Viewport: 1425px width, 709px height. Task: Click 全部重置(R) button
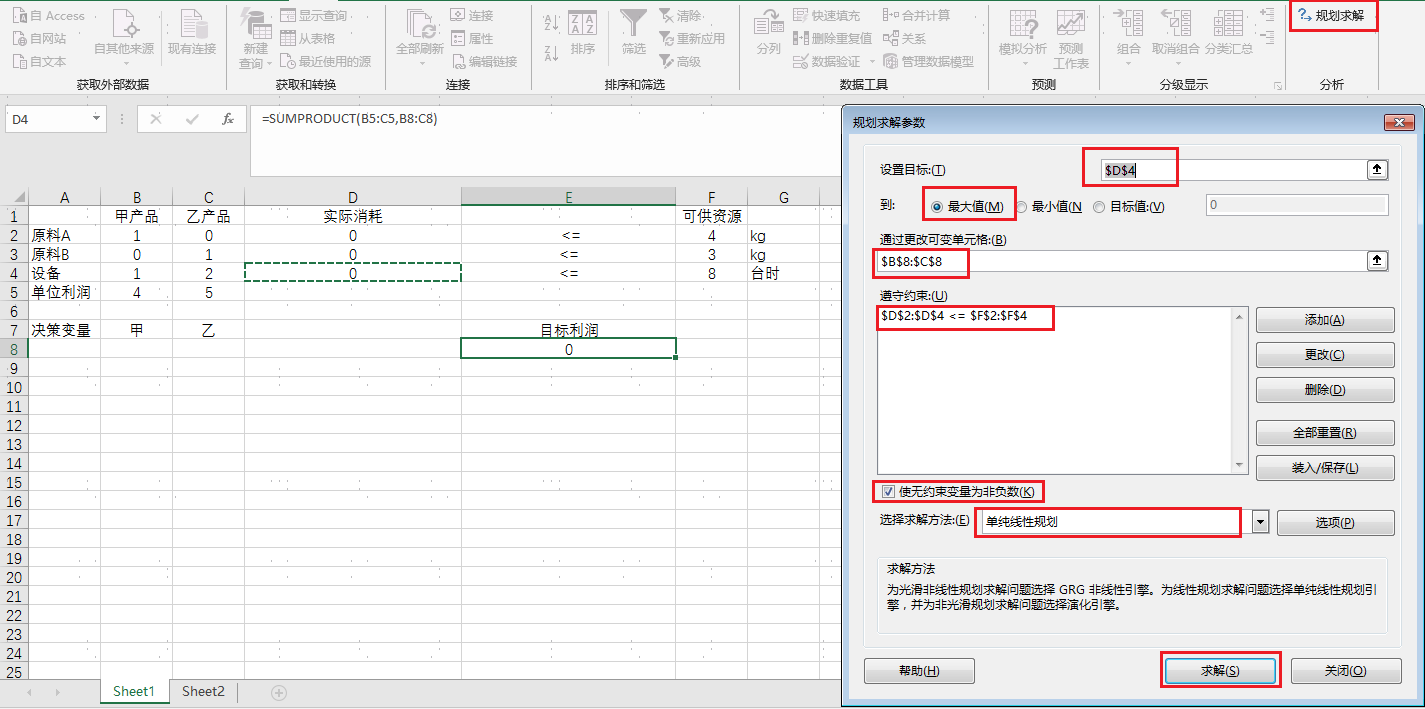pyautogui.click(x=1325, y=433)
